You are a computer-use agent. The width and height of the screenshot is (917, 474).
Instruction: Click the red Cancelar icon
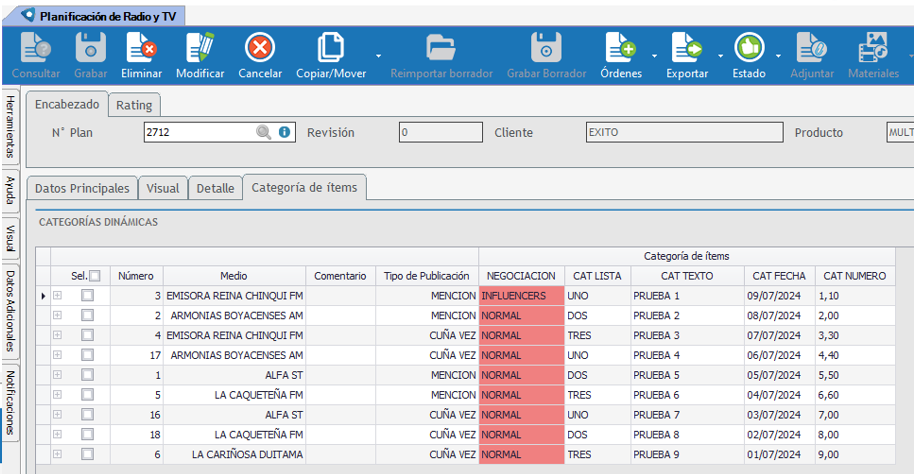tap(260, 48)
